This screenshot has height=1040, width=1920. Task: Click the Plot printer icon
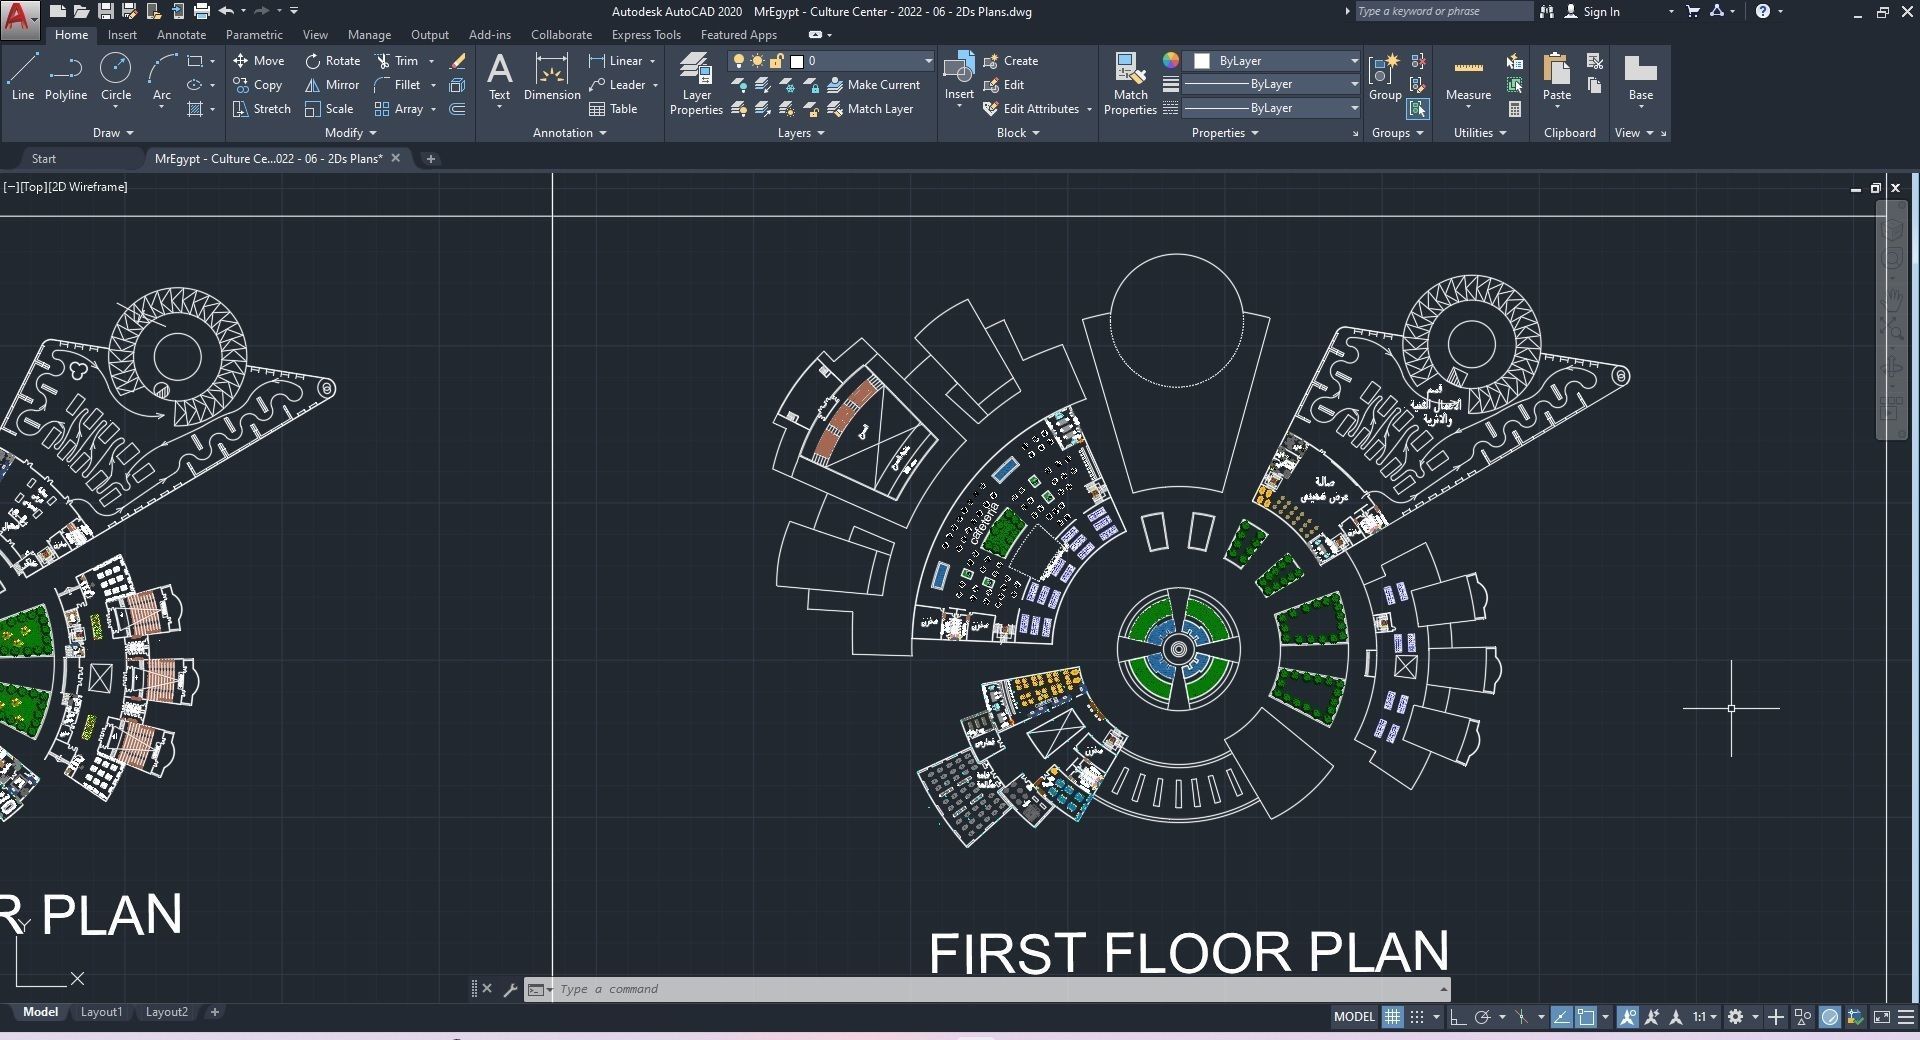202,11
